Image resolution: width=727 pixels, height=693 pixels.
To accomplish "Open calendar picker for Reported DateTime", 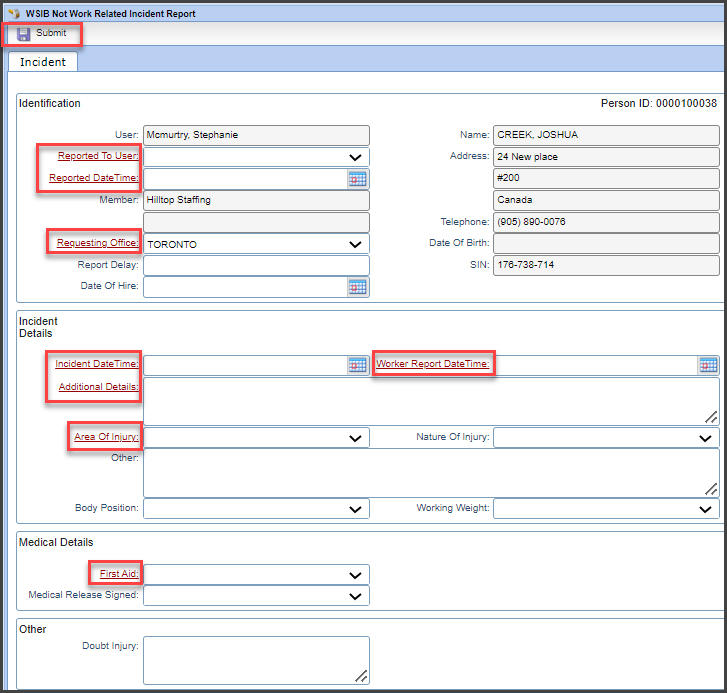I will pyautogui.click(x=357, y=179).
